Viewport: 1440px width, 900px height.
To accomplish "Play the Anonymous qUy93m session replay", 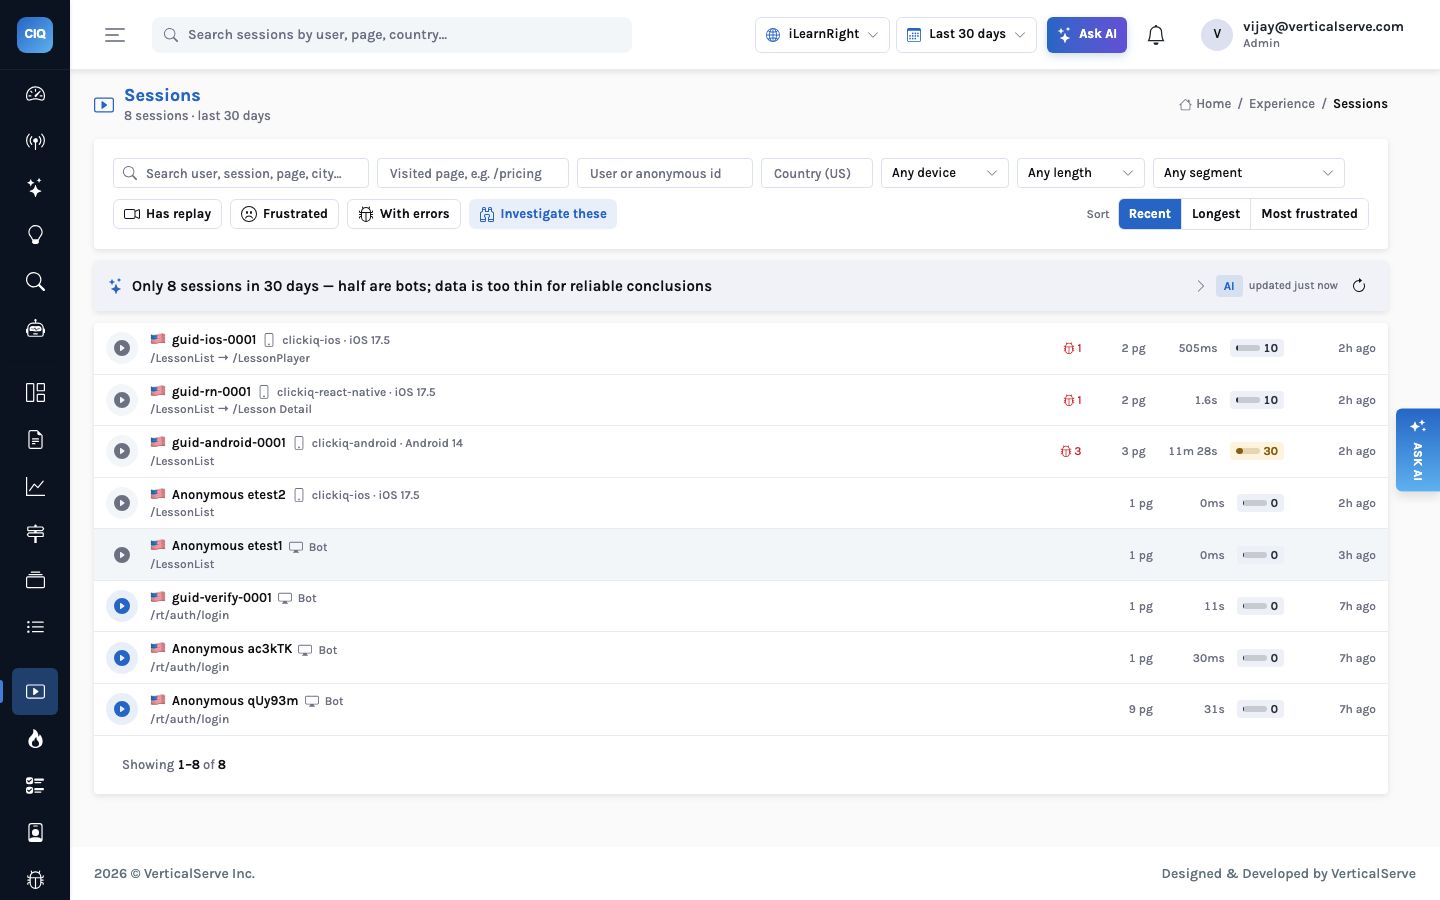I will click(x=122, y=709).
